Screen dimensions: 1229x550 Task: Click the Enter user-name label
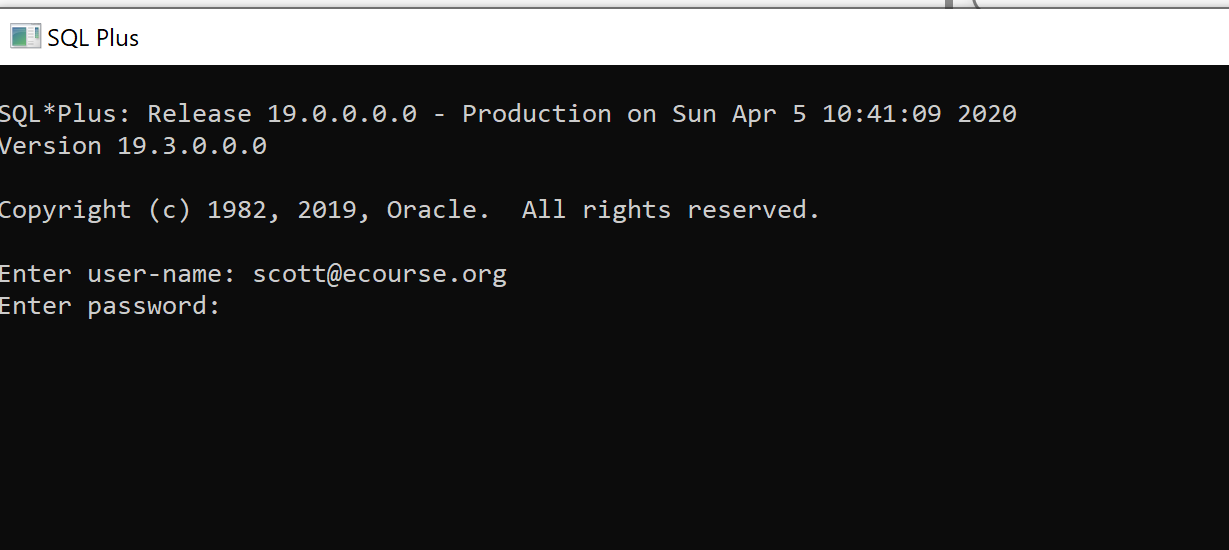click(118, 274)
